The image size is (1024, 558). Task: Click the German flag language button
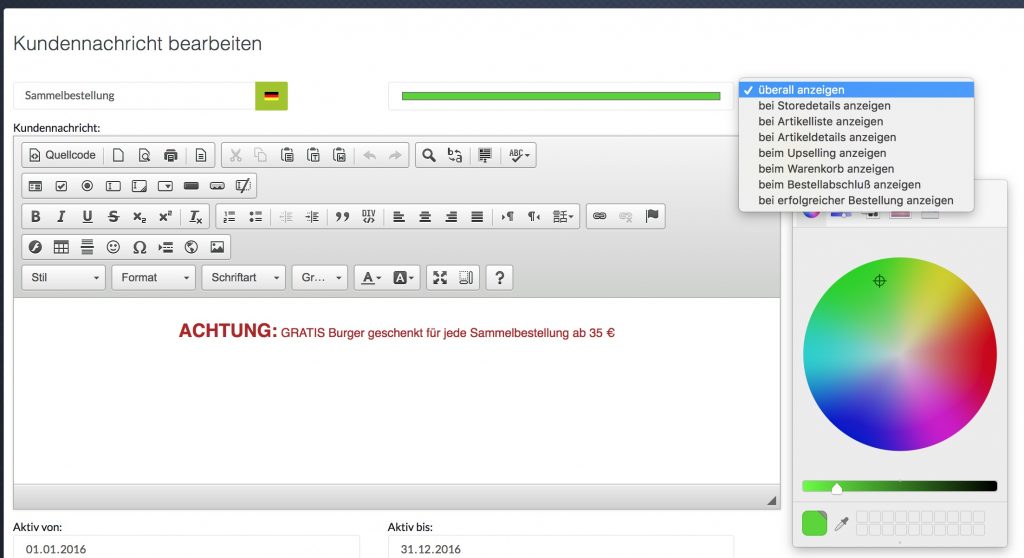(271, 96)
